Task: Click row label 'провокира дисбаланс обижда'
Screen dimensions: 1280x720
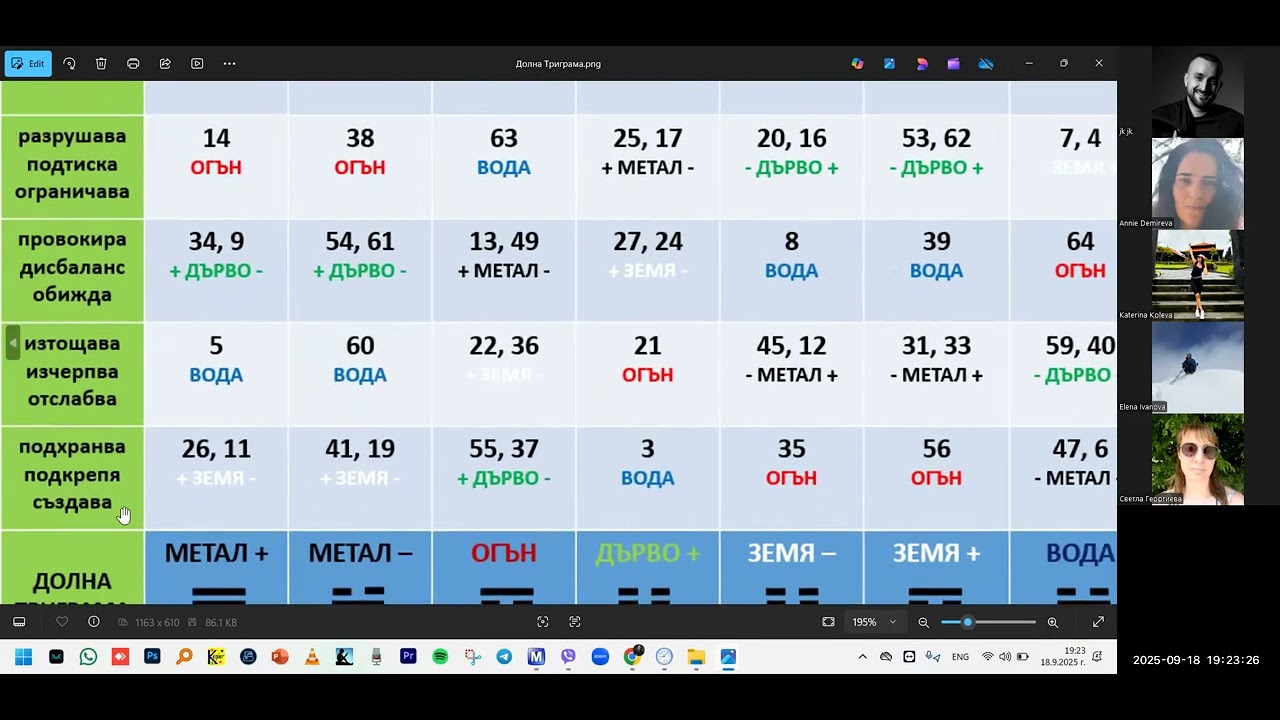Action: click(x=72, y=268)
